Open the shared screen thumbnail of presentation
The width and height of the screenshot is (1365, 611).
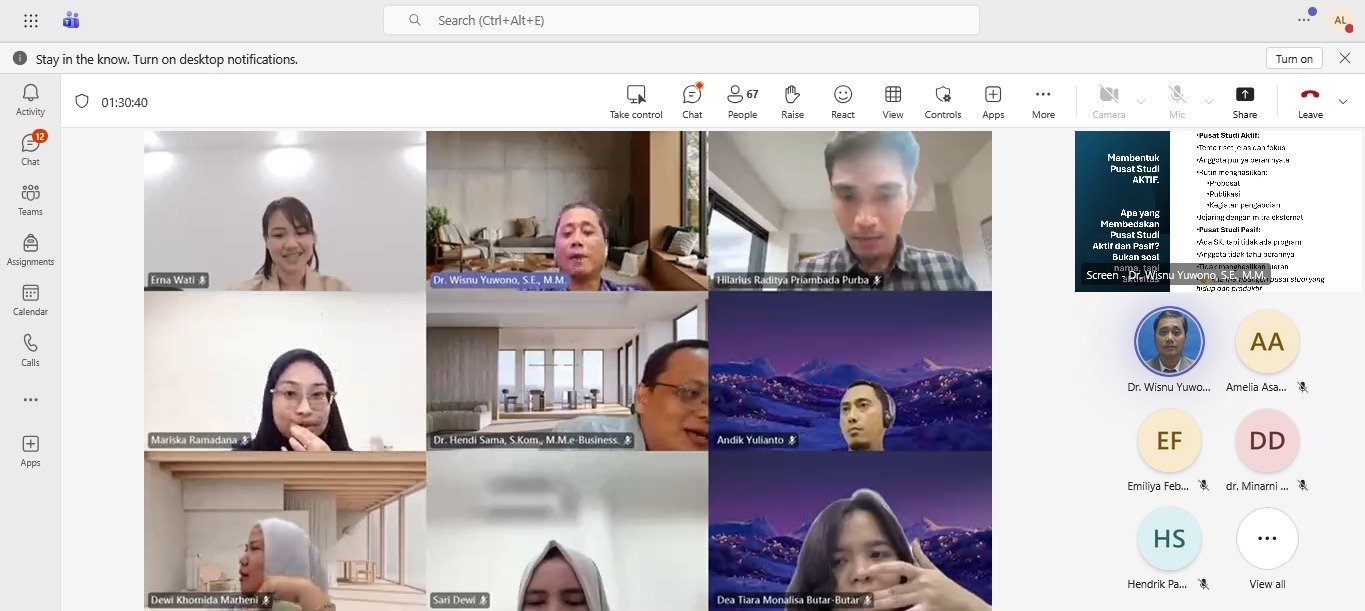1217,211
